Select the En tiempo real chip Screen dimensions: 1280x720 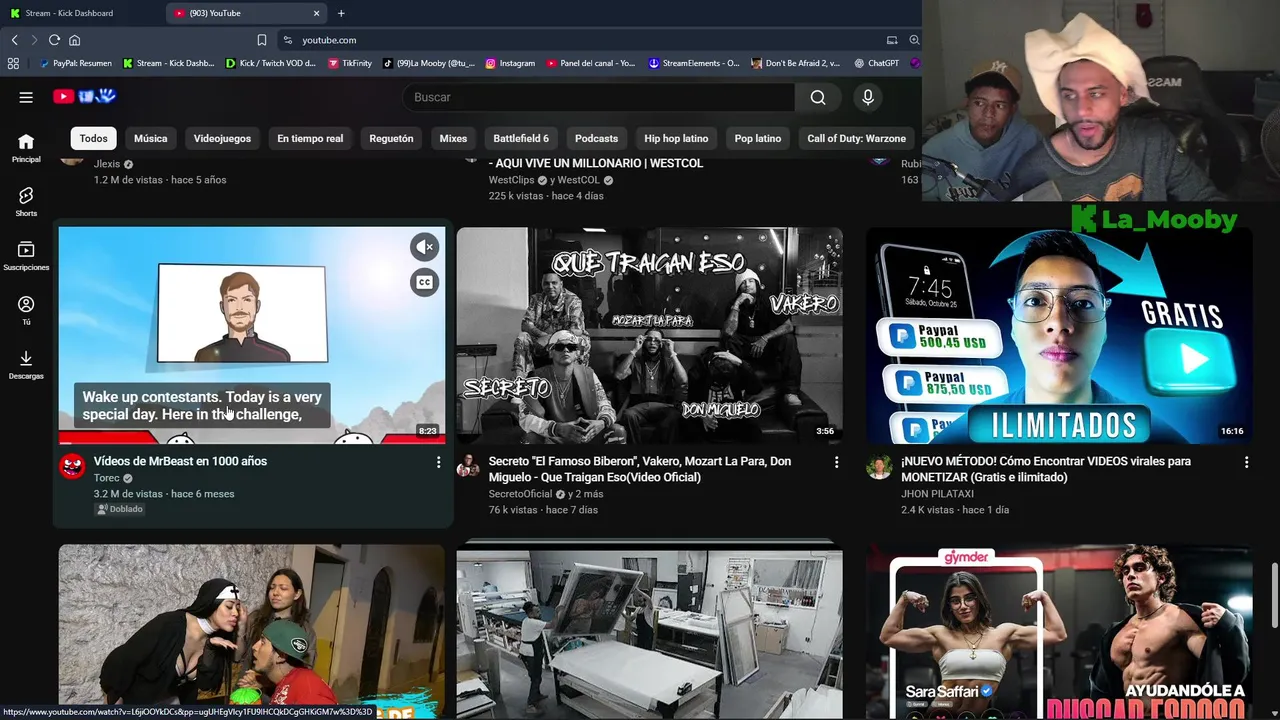click(x=310, y=139)
